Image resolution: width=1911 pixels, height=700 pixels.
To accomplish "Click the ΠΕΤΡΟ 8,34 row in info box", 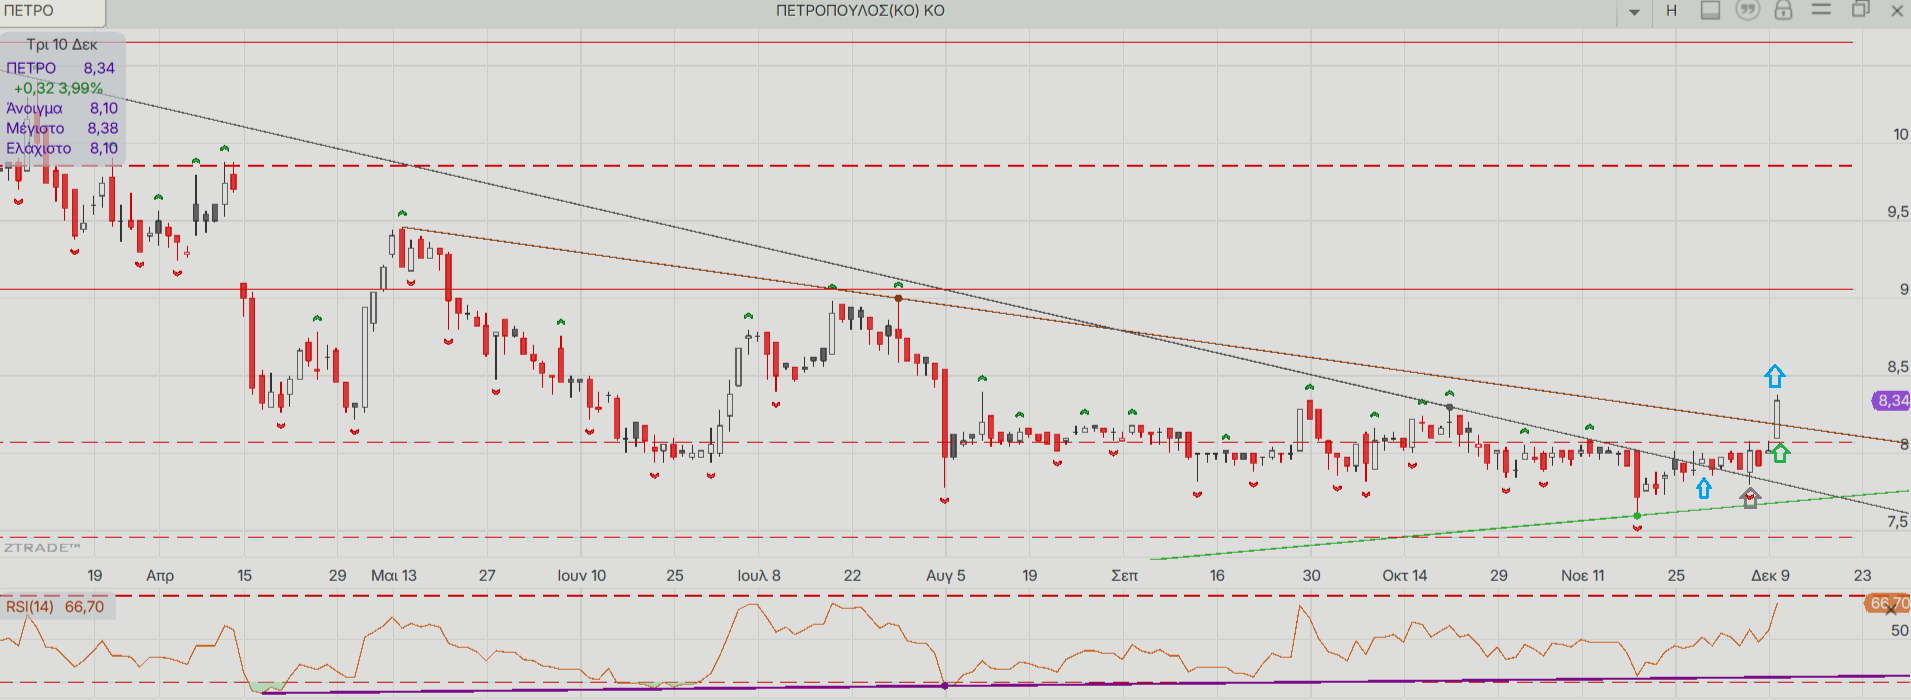I will 61,68.
